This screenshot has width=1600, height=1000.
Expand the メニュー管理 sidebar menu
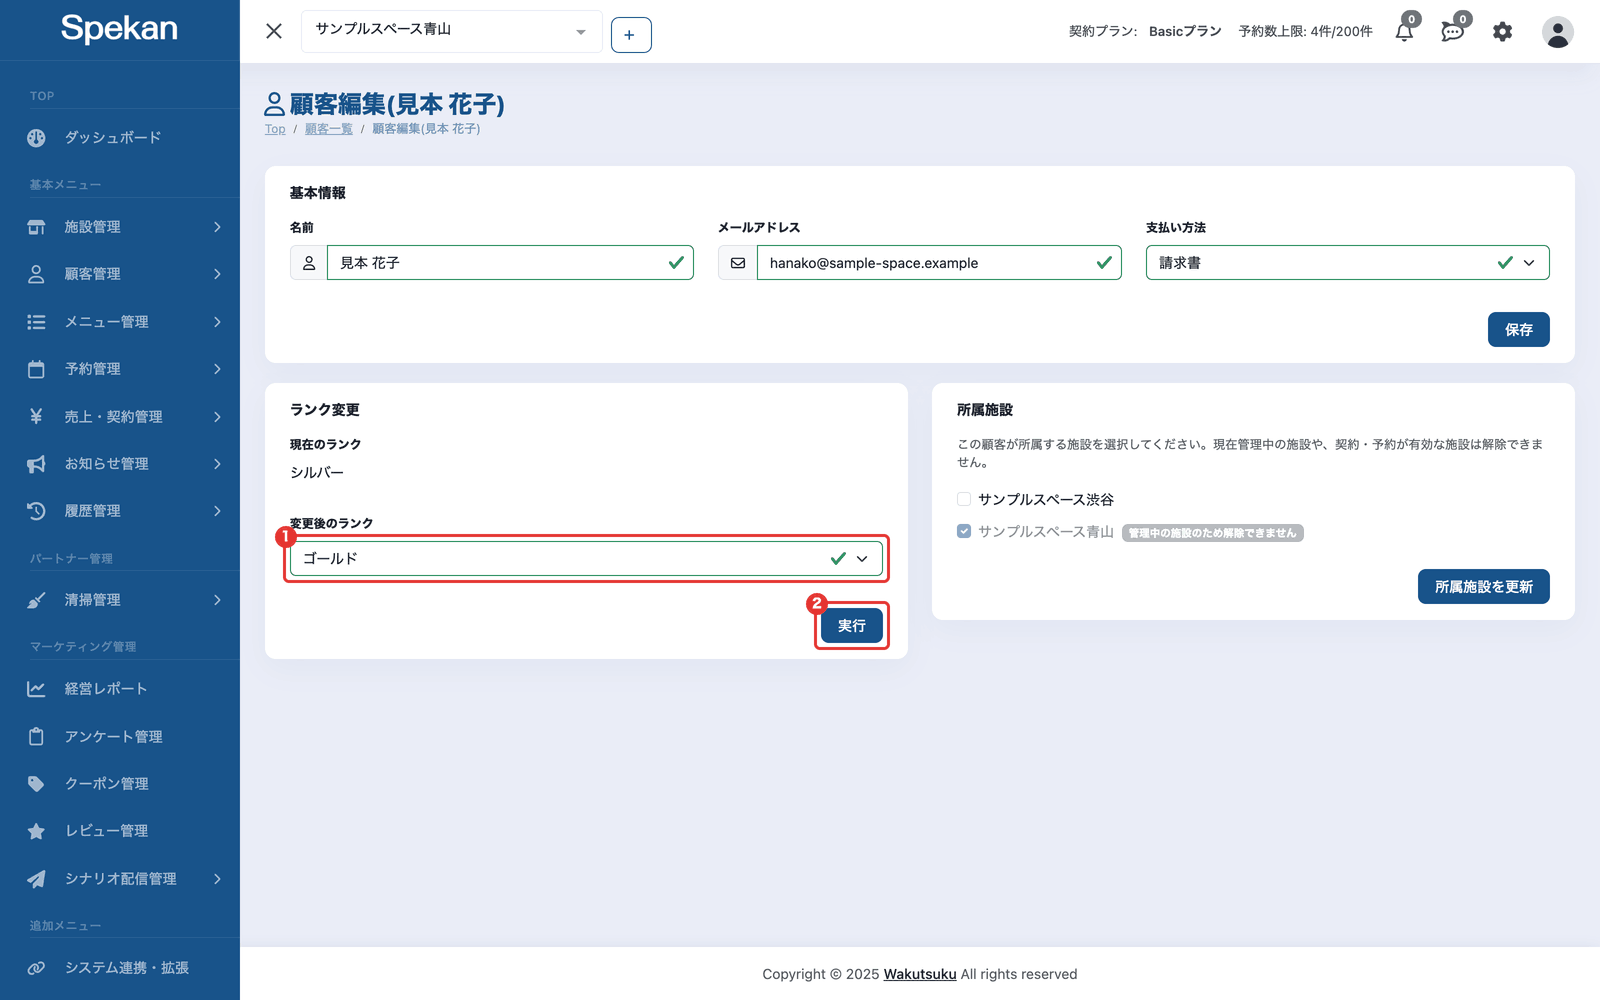(120, 322)
